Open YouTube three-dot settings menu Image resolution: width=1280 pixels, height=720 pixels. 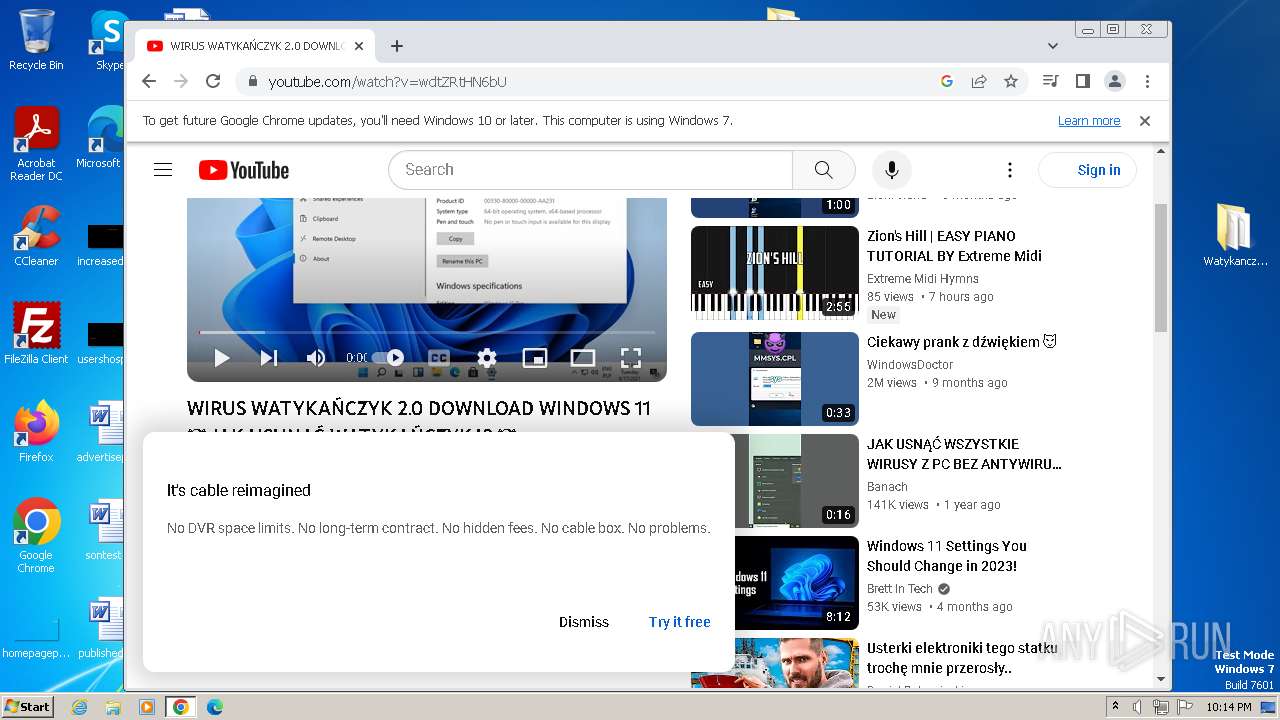(x=1010, y=170)
